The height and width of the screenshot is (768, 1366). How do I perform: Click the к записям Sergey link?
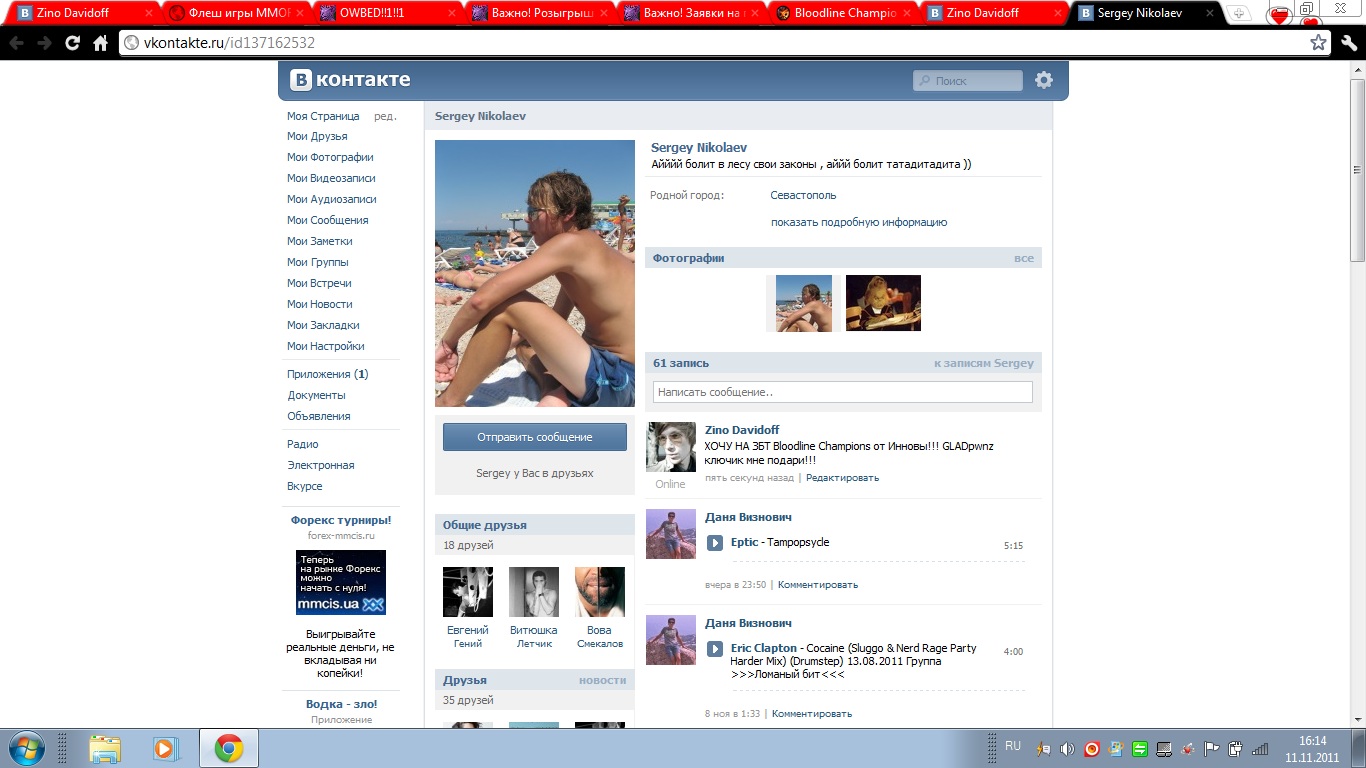984,363
